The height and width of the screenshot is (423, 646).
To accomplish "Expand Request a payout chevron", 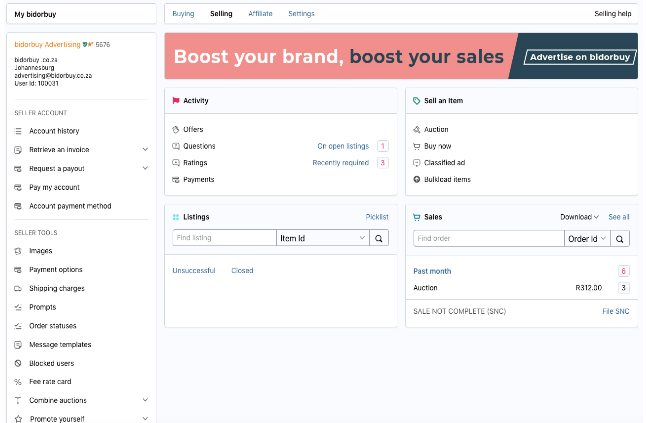I will point(145,168).
